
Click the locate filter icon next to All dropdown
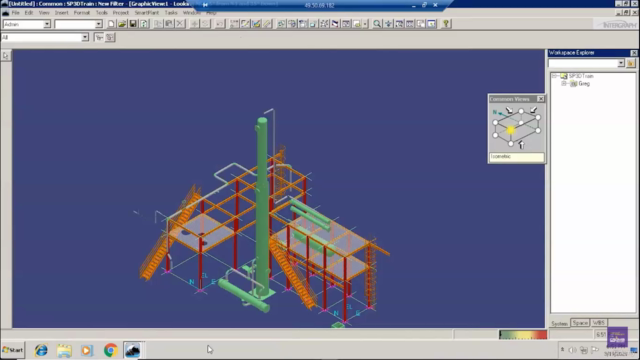coord(99,38)
